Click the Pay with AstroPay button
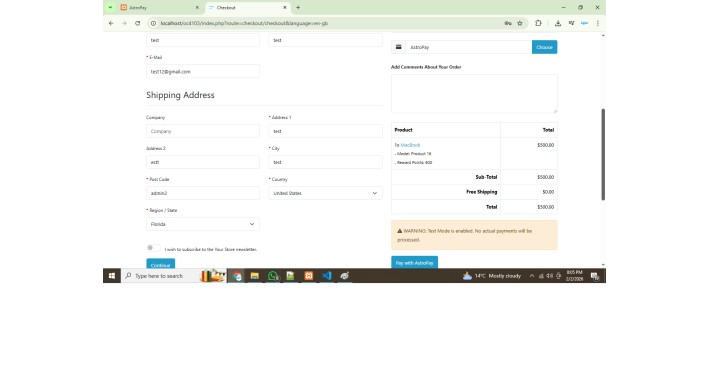Screen dimensions: 710x380 (414, 263)
